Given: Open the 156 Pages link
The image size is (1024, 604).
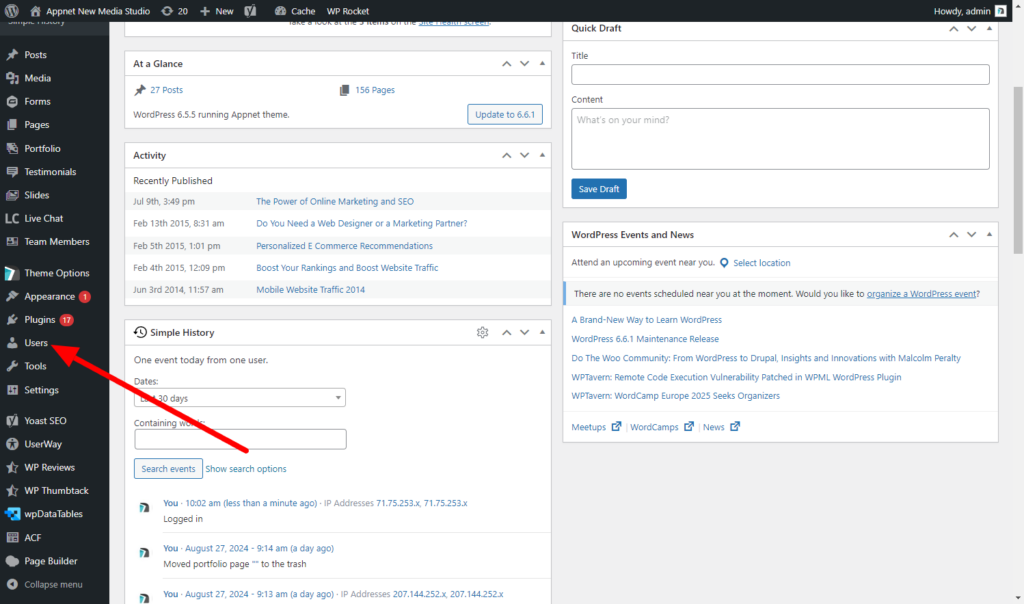Looking at the screenshot, I should (375, 90).
